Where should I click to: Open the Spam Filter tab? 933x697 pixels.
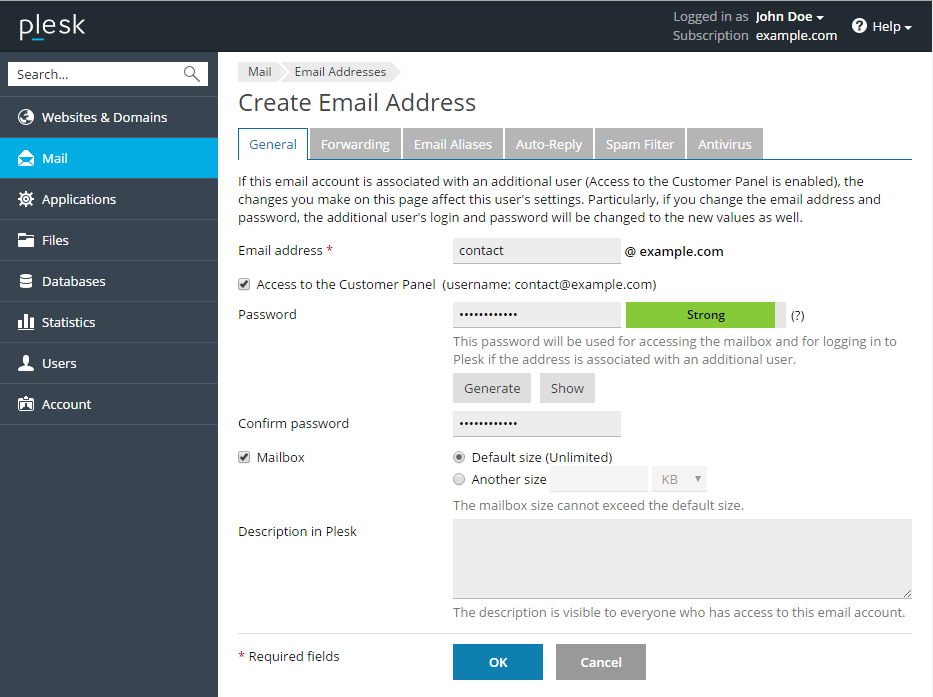(x=639, y=144)
